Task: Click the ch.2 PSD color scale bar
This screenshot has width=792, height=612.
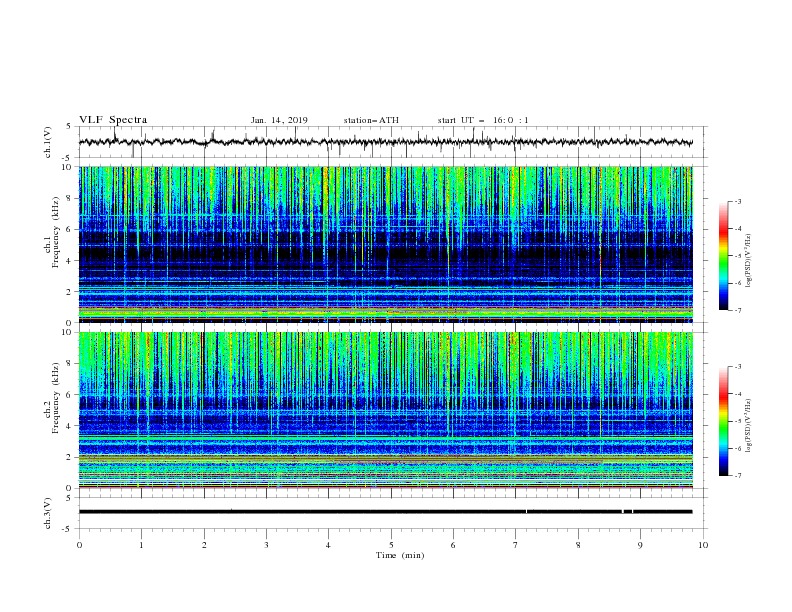Action: 723,421
